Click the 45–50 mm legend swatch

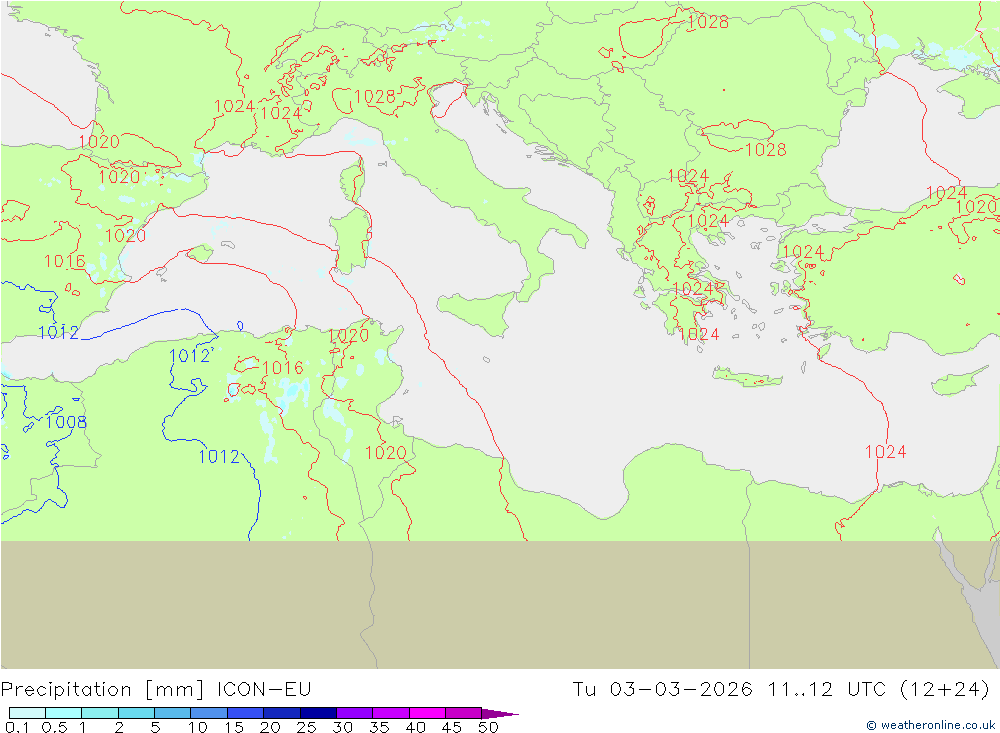pyautogui.click(x=464, y=713)
